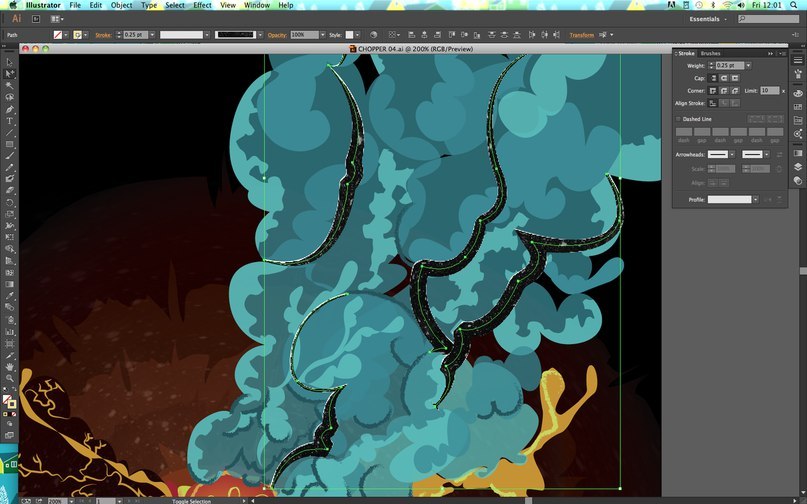
Task: Click the Stroke link in control bar
Action: tap(103, 35)
